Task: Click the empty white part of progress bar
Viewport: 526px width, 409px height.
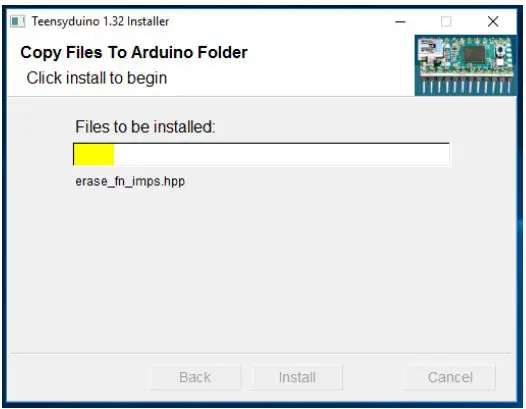Action: tap(281, 155)
